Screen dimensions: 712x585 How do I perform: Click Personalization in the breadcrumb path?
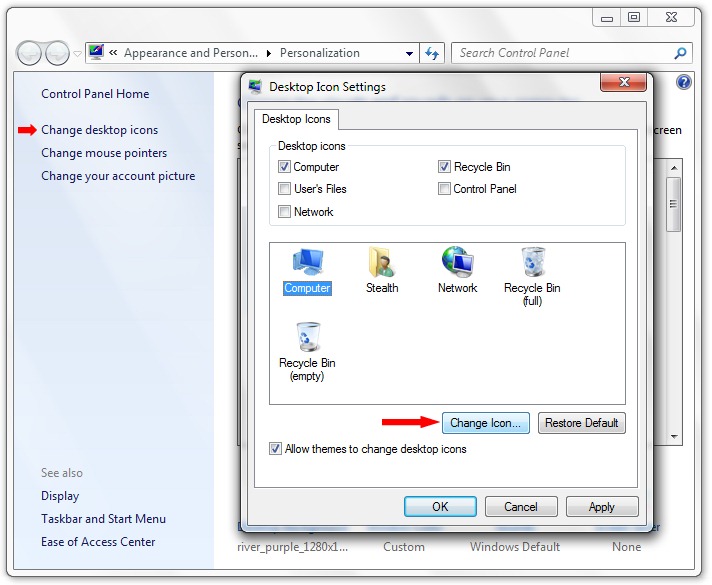(319, 54)
